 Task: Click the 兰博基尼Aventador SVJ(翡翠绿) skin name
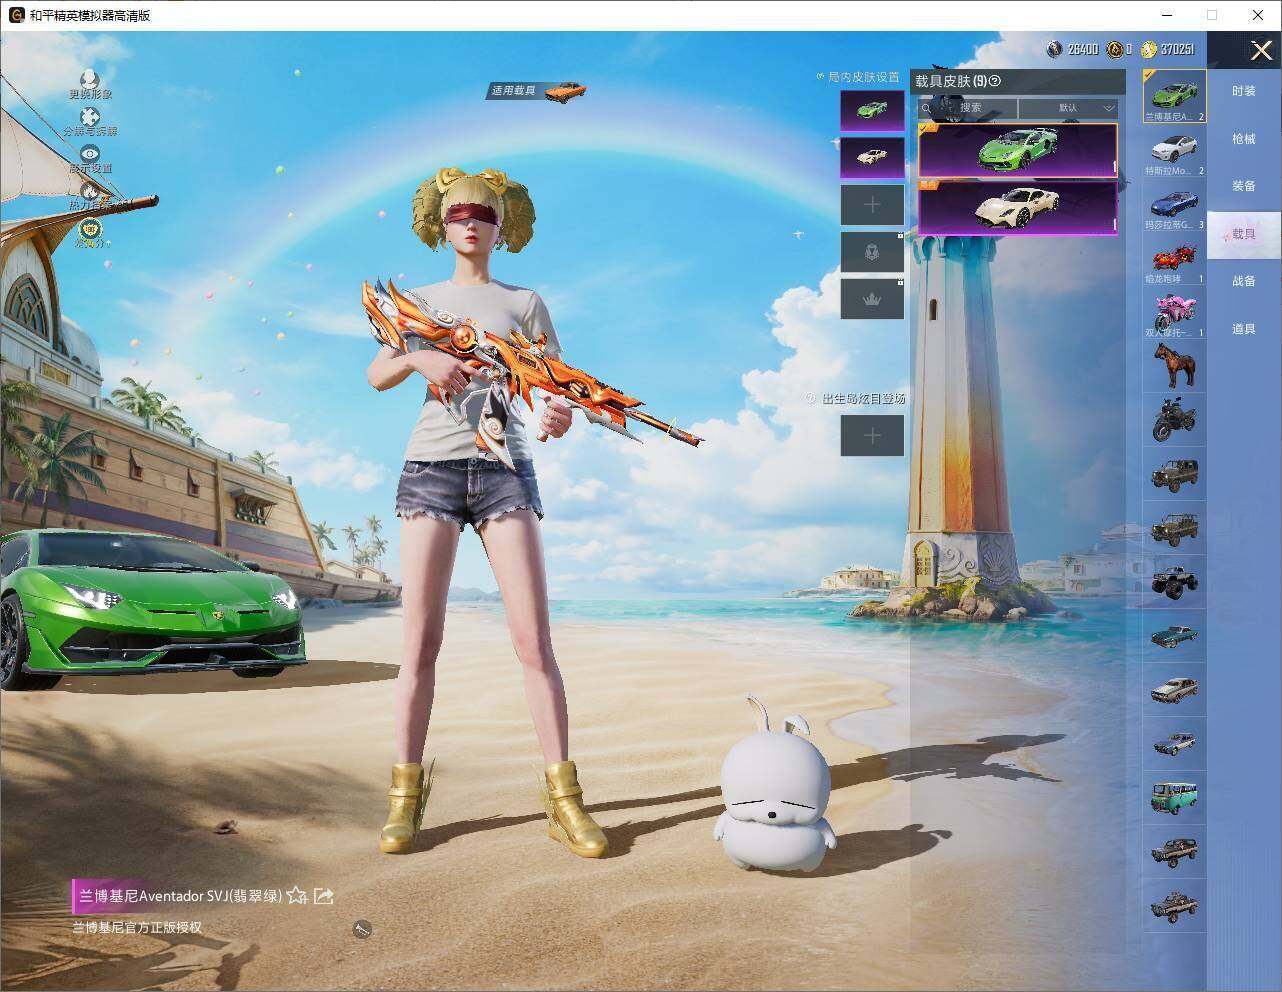(x=180, y=896)
